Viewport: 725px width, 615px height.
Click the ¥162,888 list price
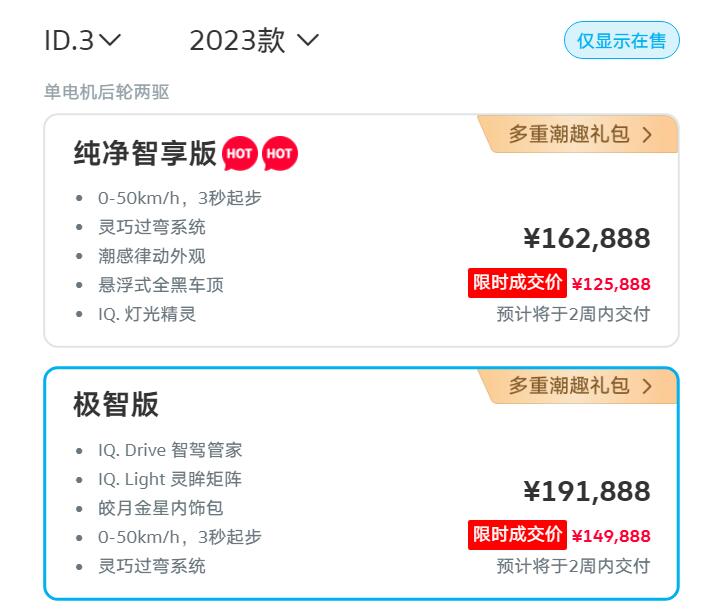[587, 239]
